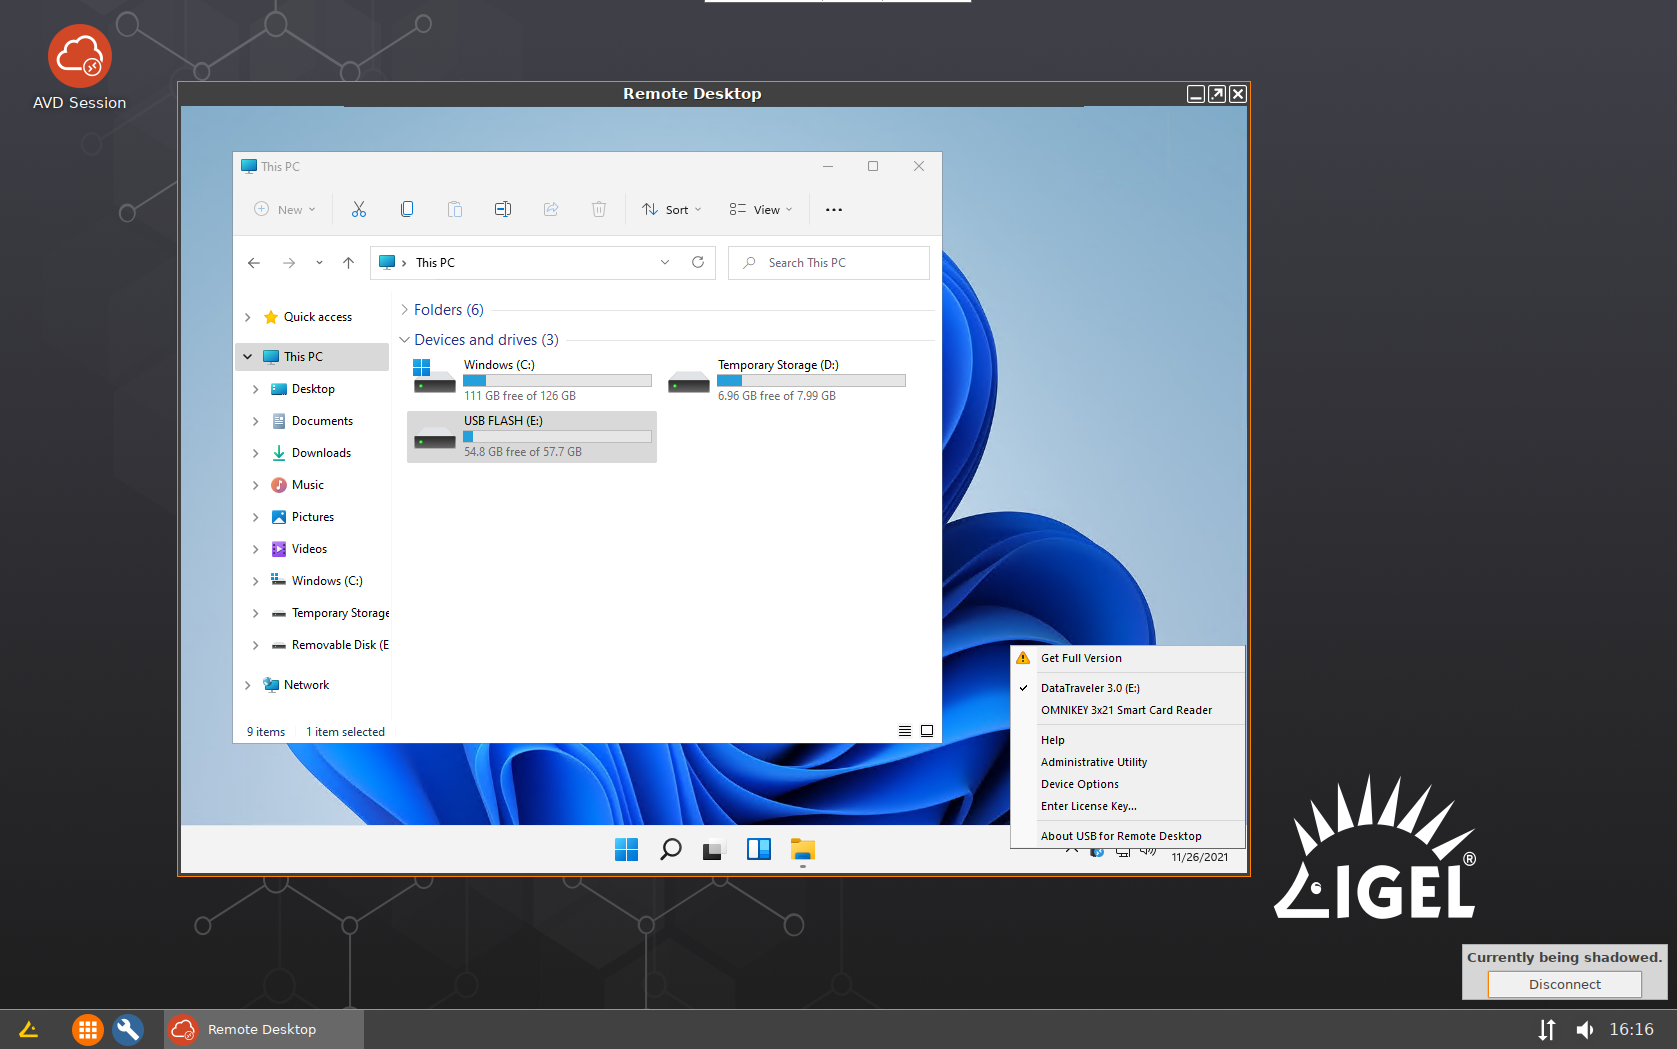Open IGEL application launcher grid icon
Screen dimensions: 1677x1049
[x=88, y=1029]
